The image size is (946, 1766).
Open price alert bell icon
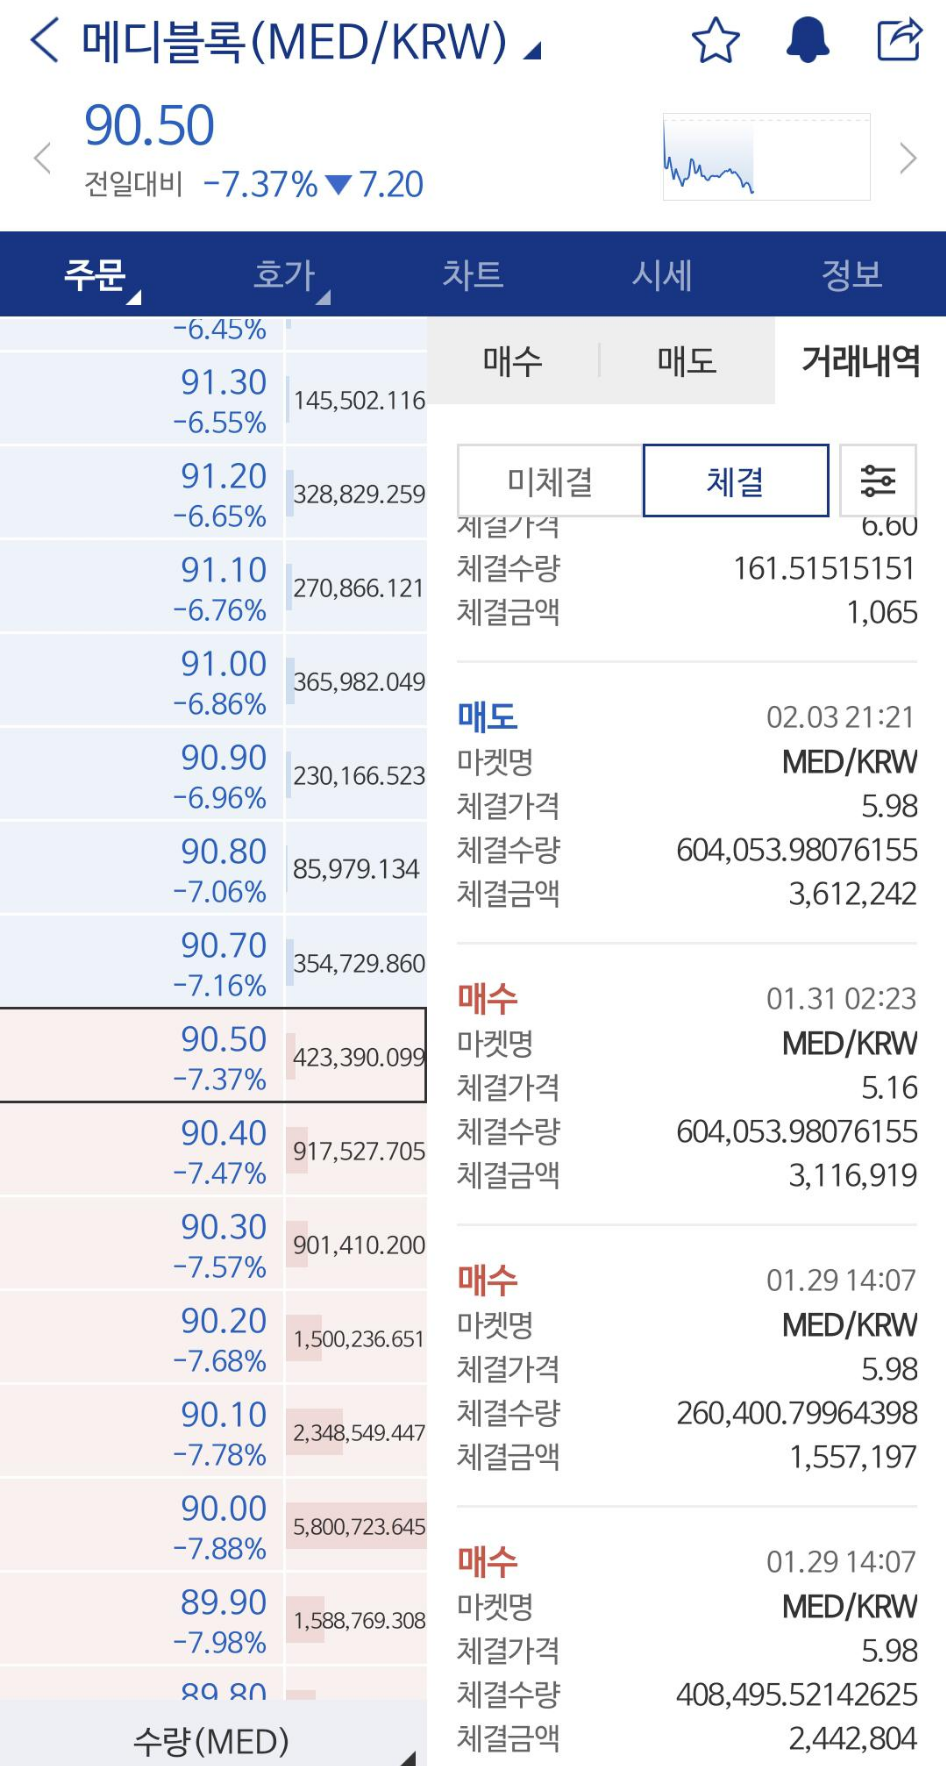click(807, 41)
